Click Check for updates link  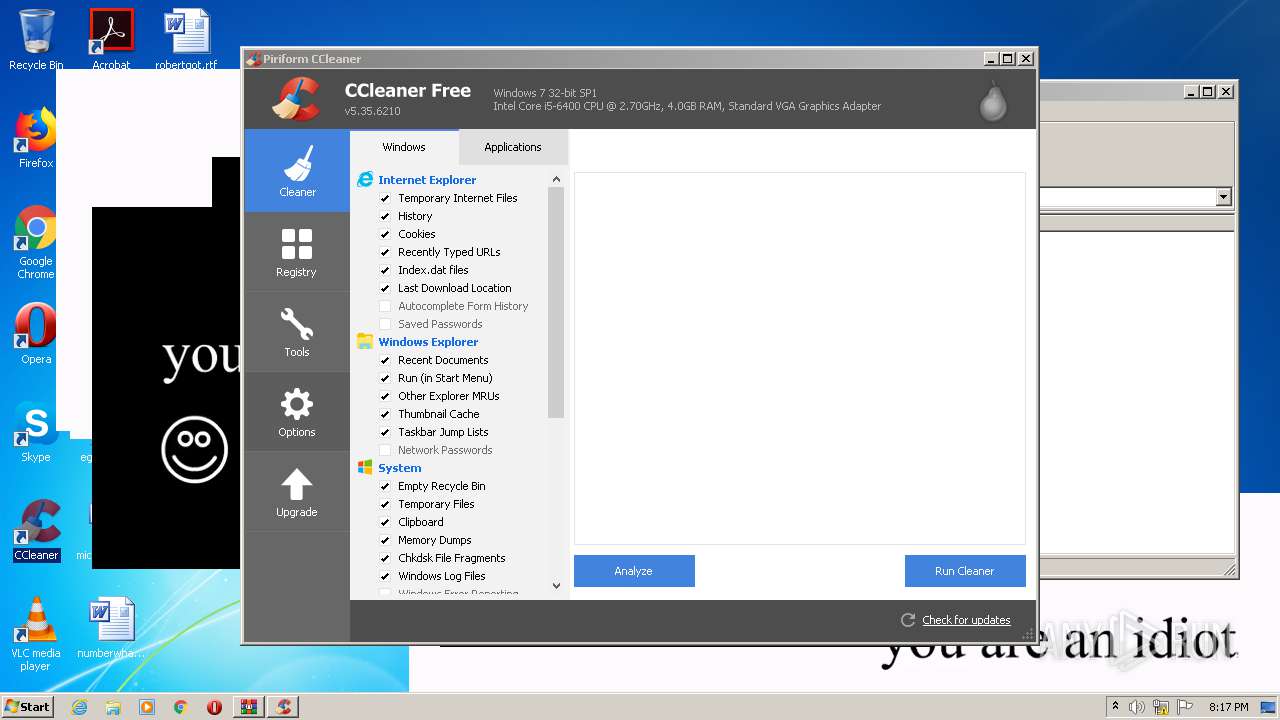click(966, 620)
